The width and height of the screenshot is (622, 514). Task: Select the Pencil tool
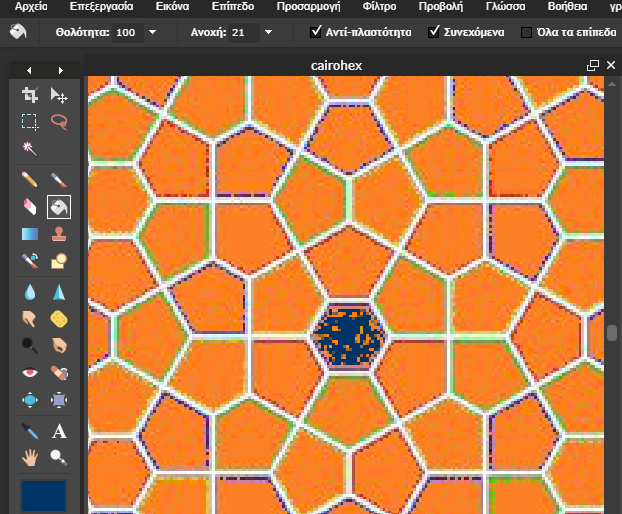point(30,180)
